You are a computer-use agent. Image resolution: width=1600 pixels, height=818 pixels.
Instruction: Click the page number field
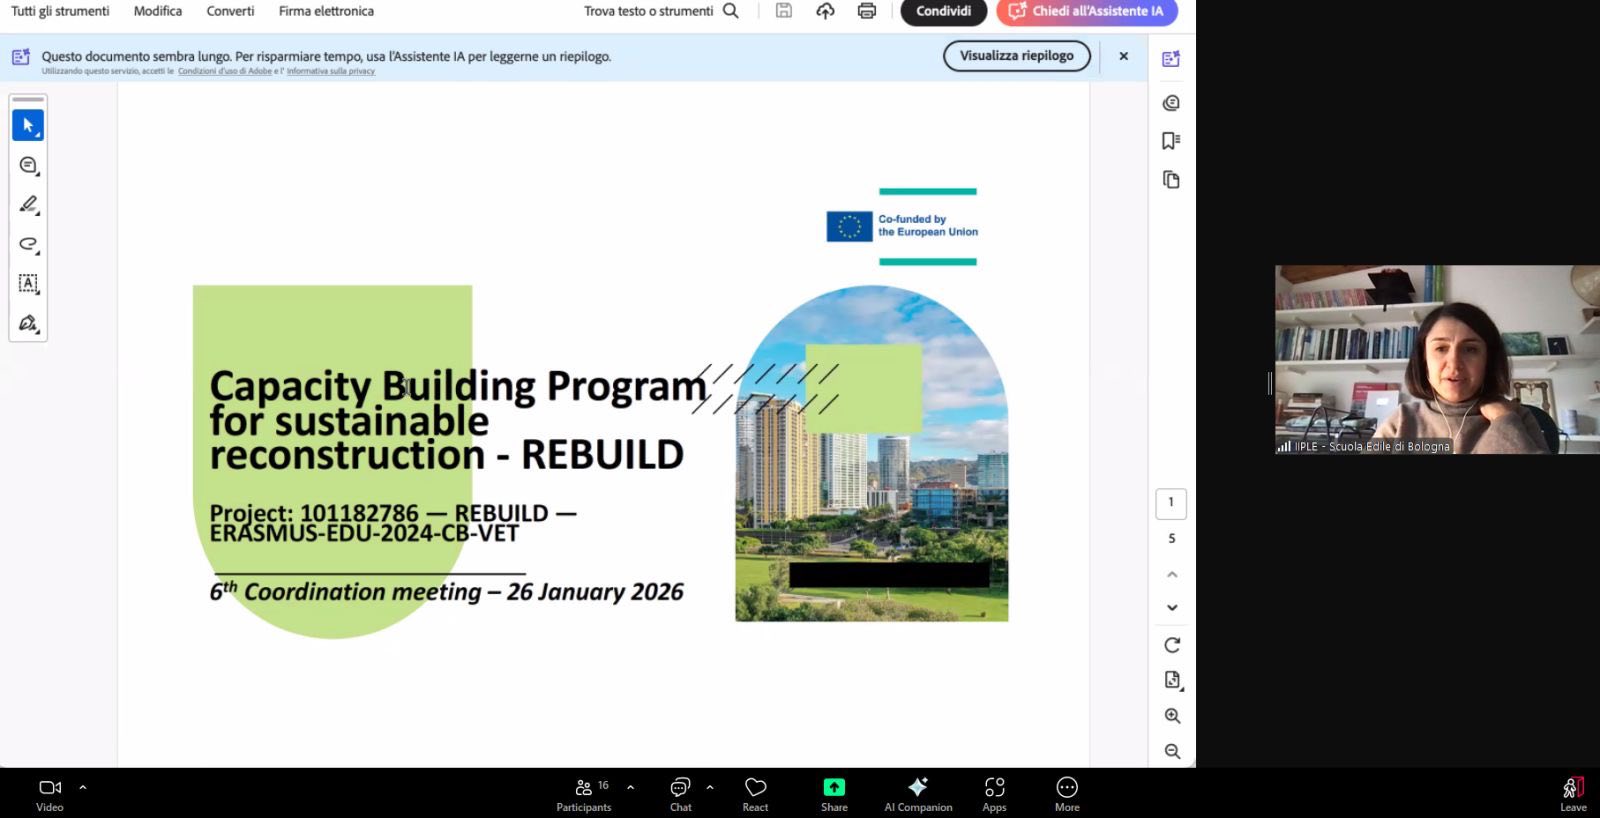[x=1171, y=503]
